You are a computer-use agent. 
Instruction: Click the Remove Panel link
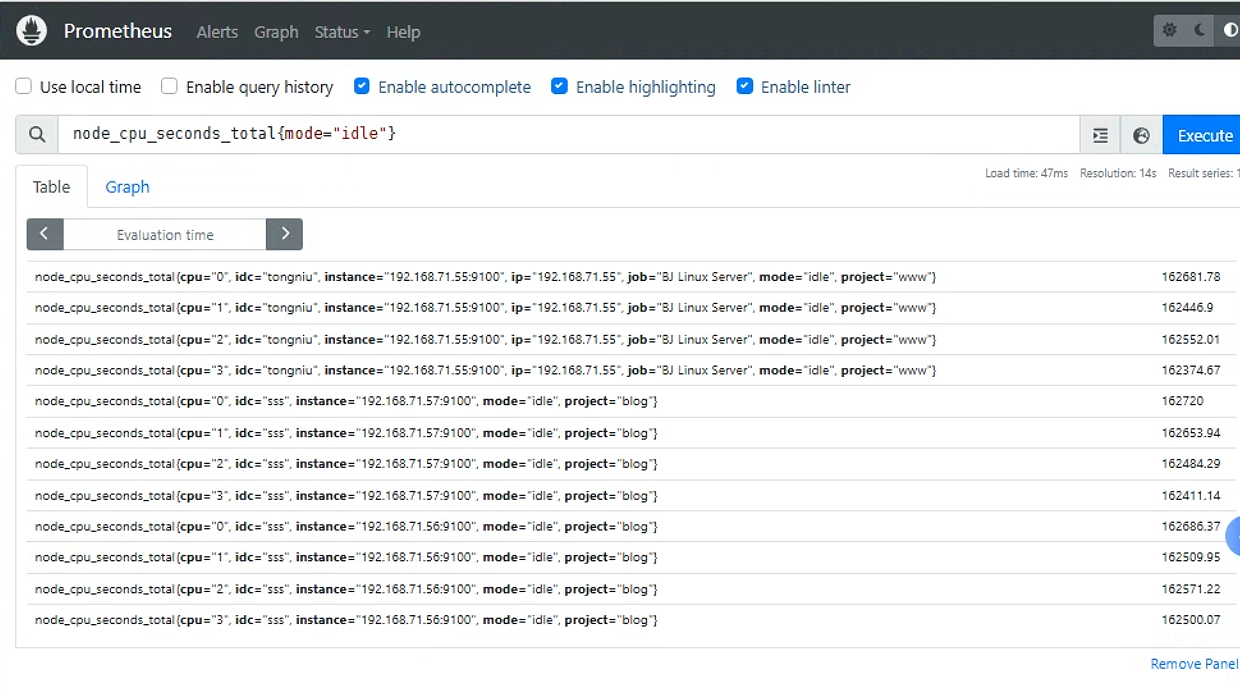1195,664
